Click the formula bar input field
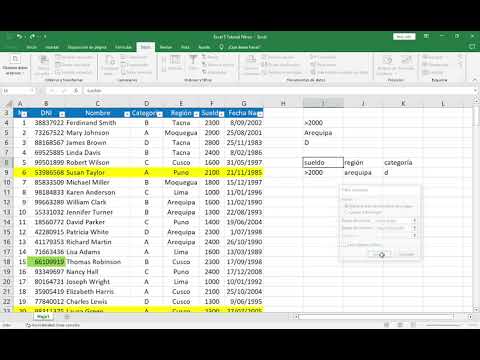 277,90
